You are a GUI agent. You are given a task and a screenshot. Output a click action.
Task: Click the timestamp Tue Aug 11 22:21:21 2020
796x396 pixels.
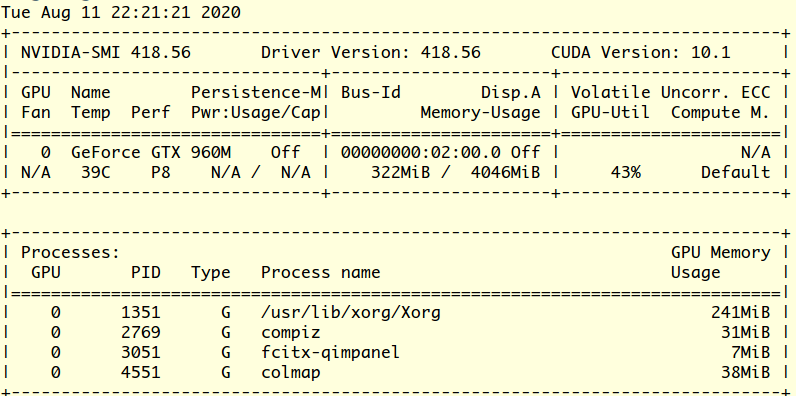tap(121, 12)
